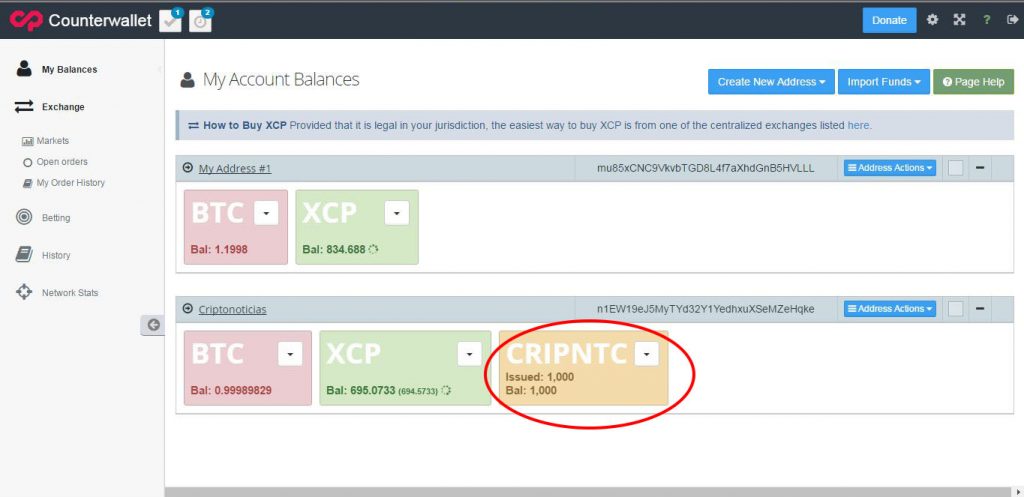This screenshot has width=1024, height=497.
Task: Click Exchange arrows icon in sidebar
Action: click(x=24, y=106)
